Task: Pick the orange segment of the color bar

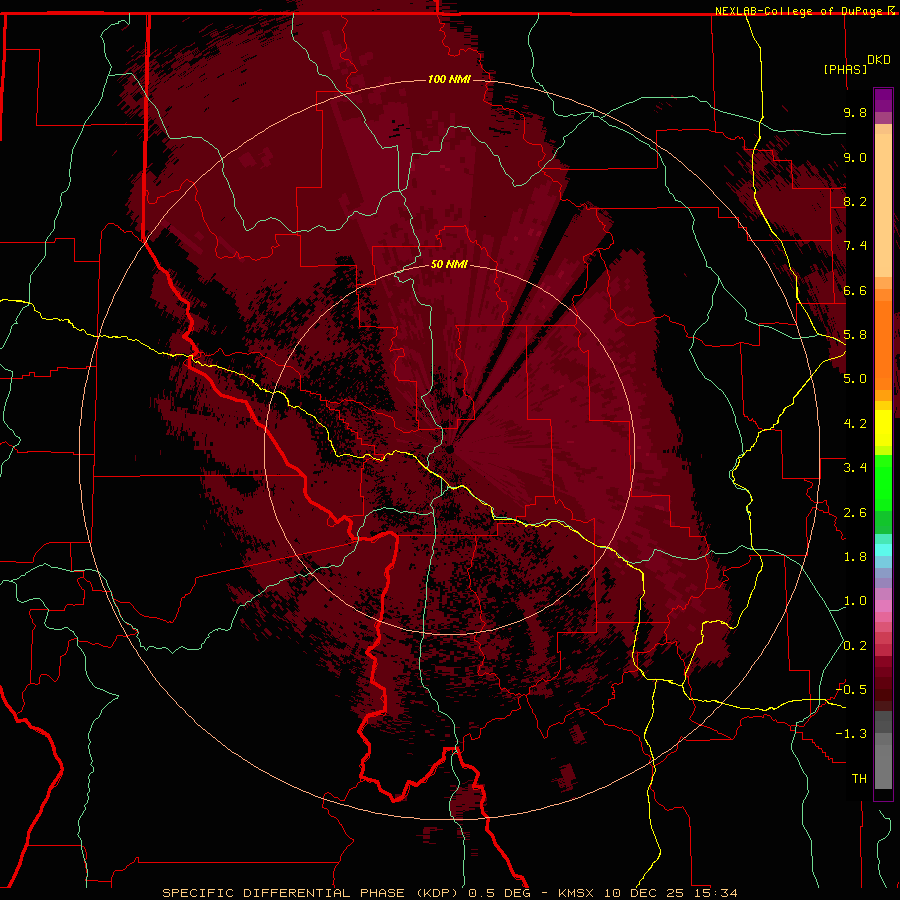Action: [x=883, y=346]
